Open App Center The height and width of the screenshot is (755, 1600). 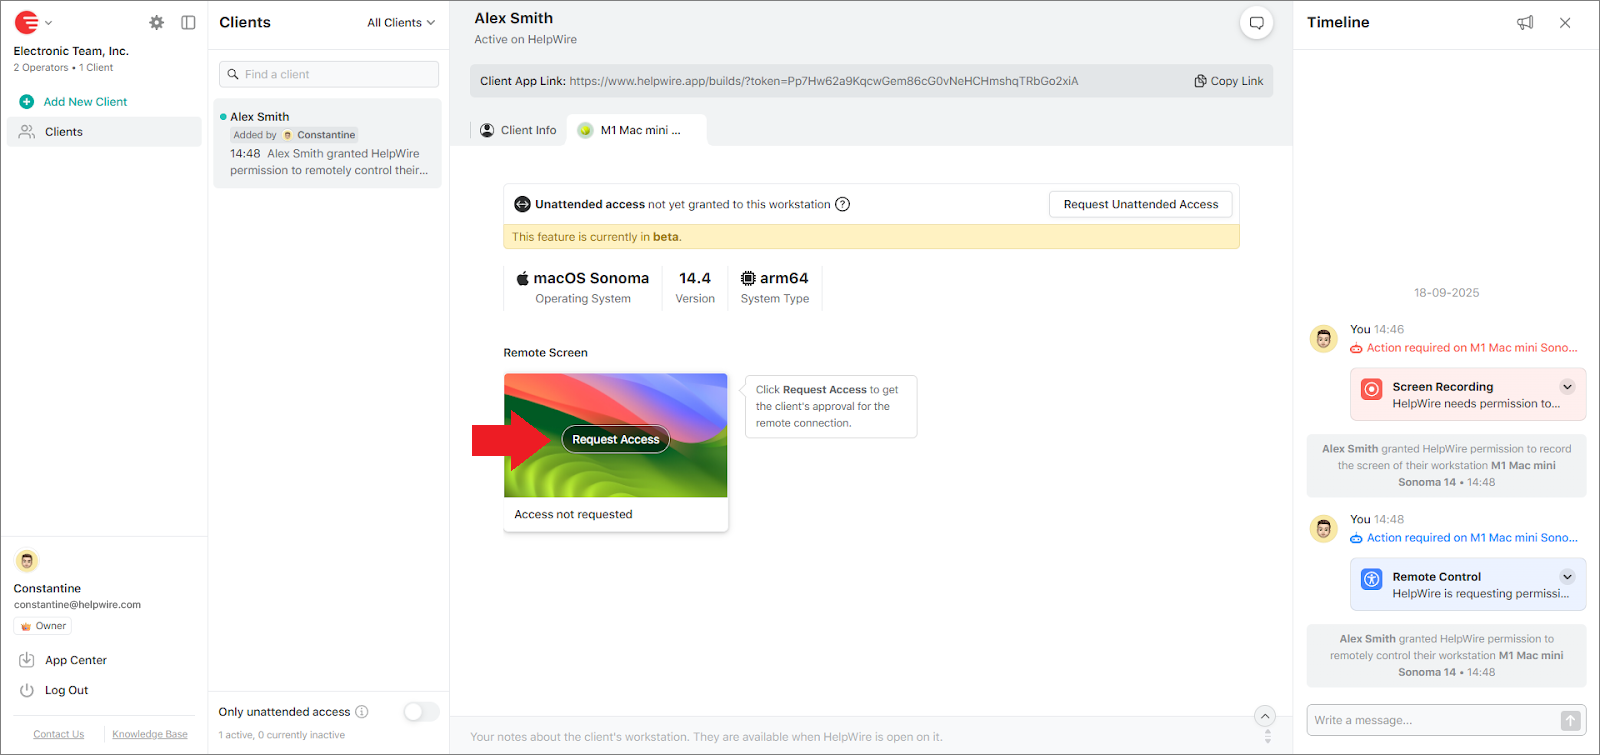[63, 660]
